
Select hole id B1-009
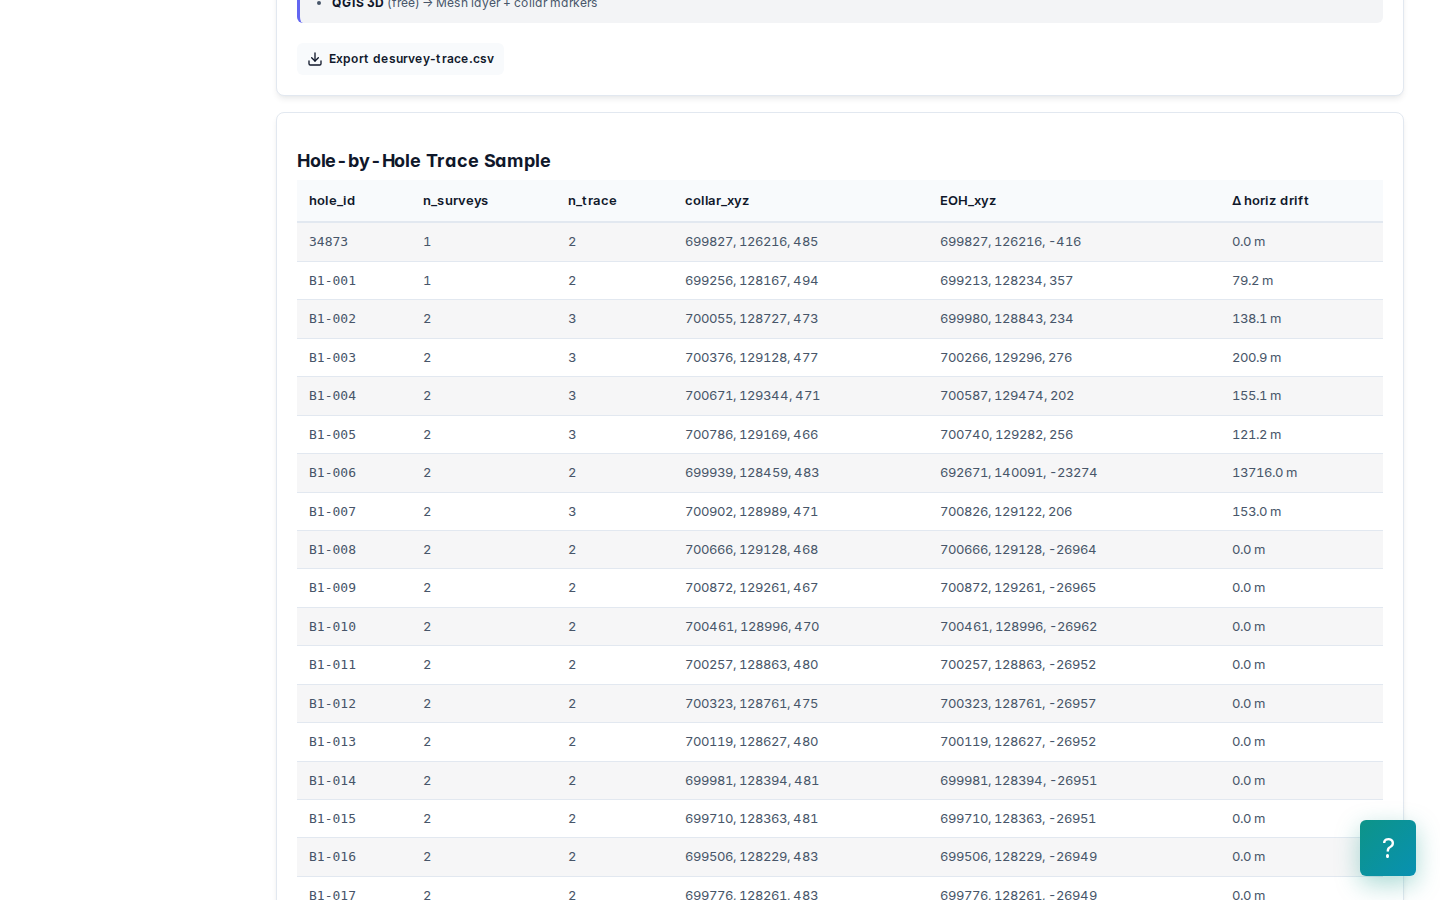[x=332, y=588]
